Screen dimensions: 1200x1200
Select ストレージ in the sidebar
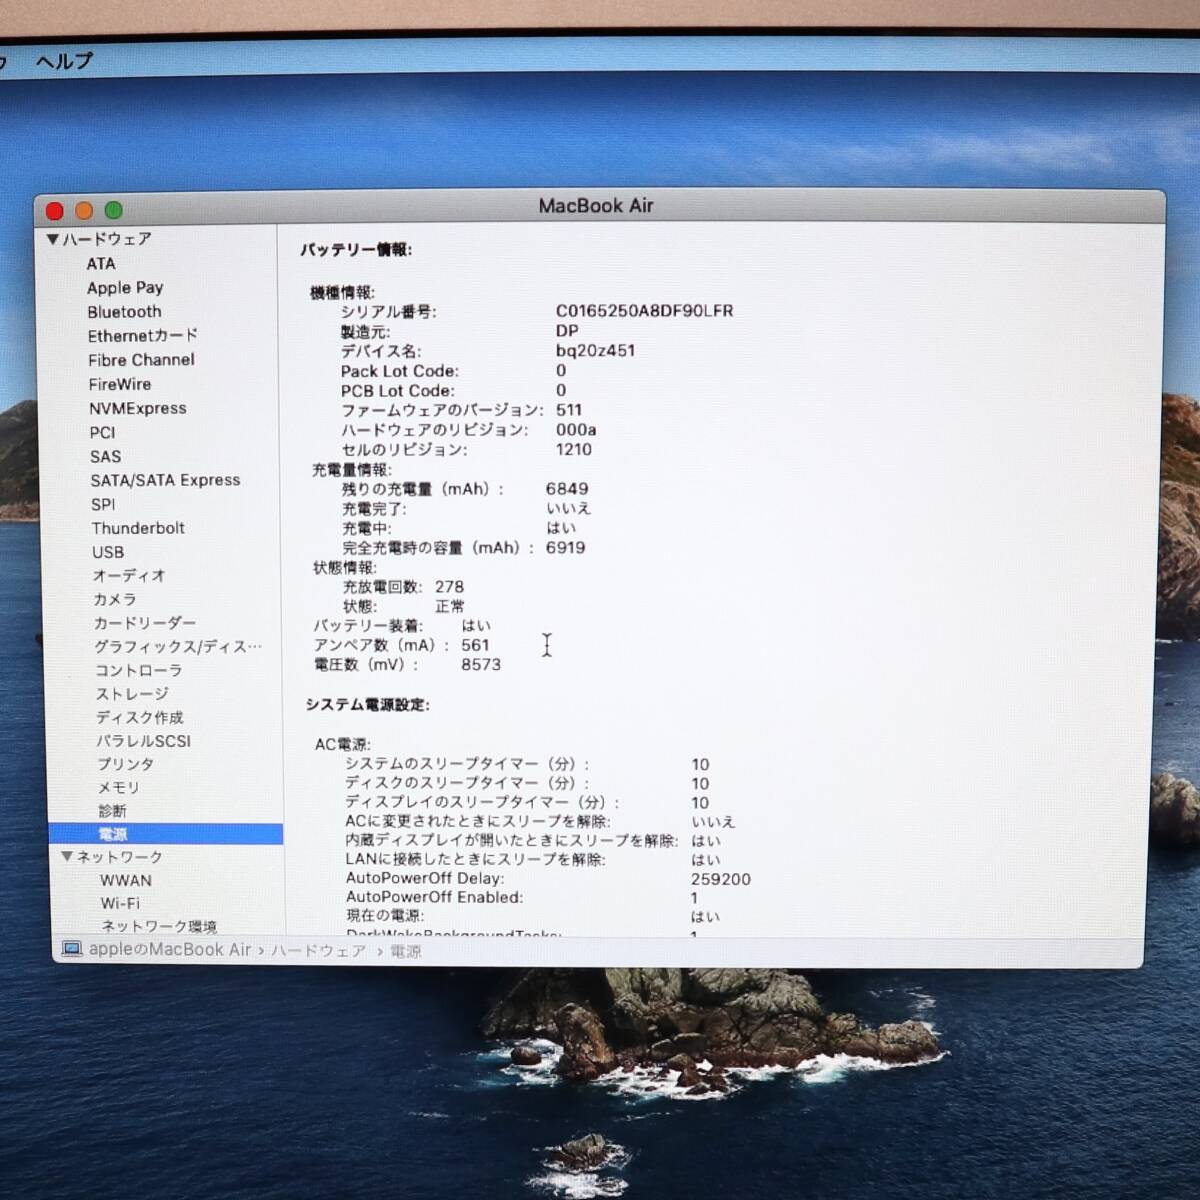(x=132, y=694)
